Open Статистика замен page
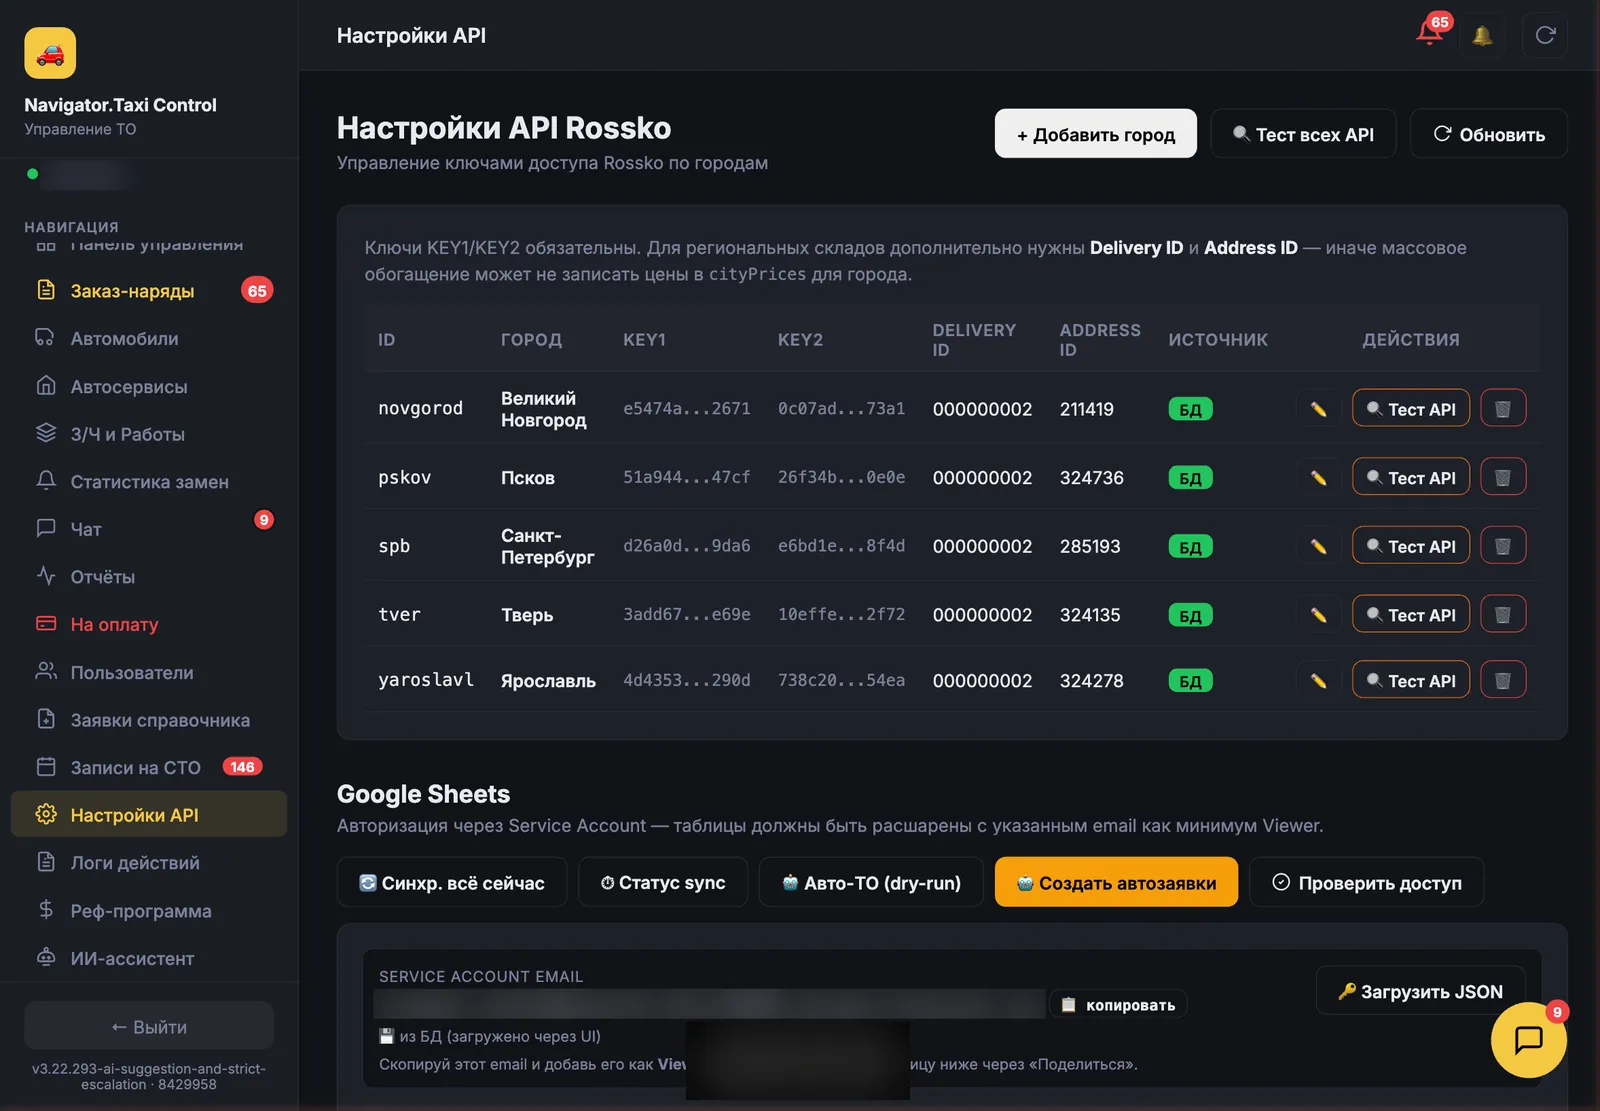 tap(149, 482)
